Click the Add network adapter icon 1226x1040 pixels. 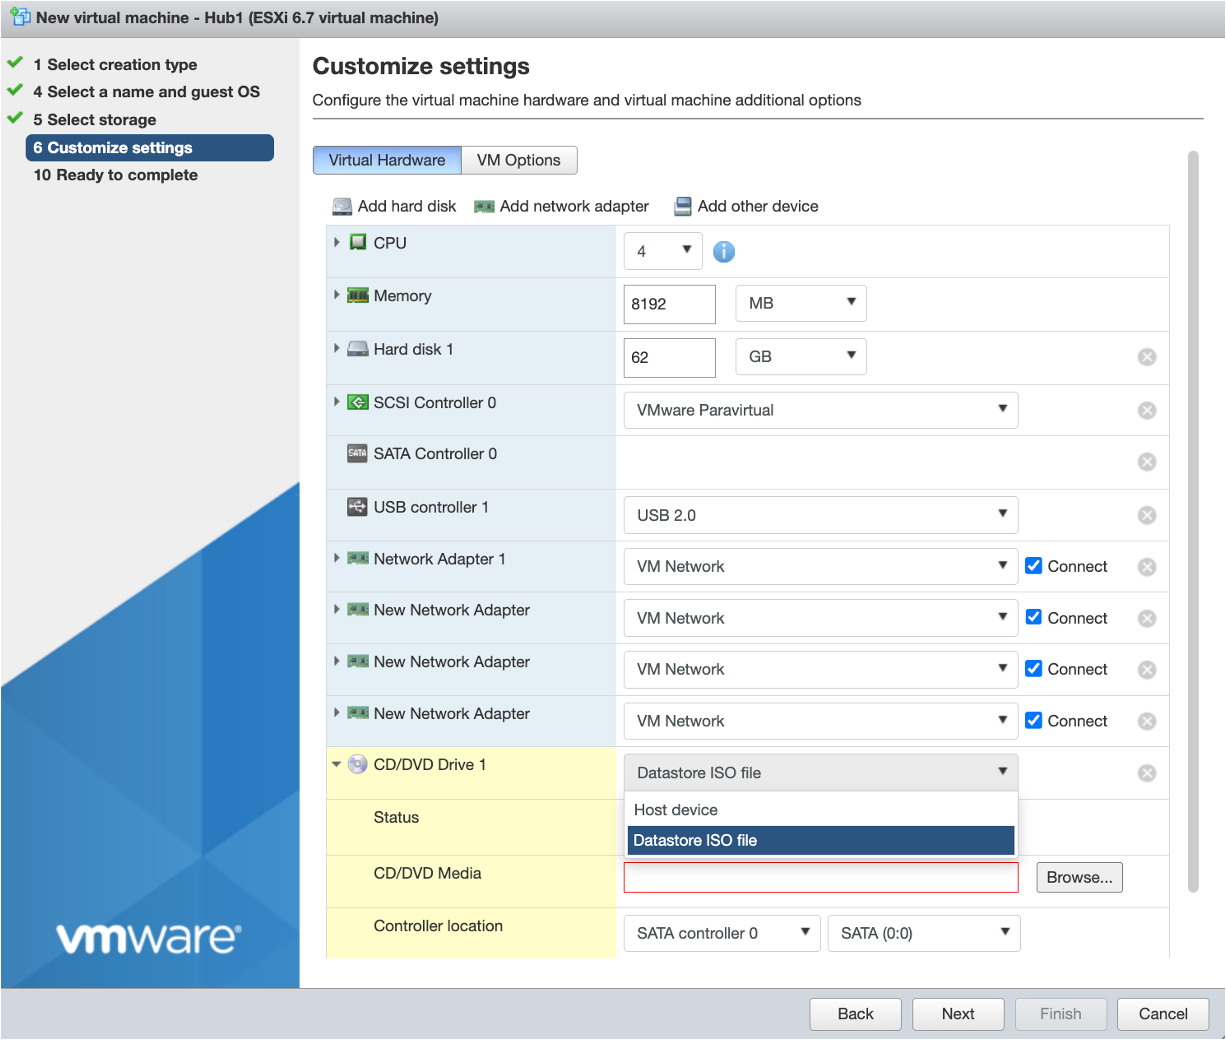pos(484,206)
